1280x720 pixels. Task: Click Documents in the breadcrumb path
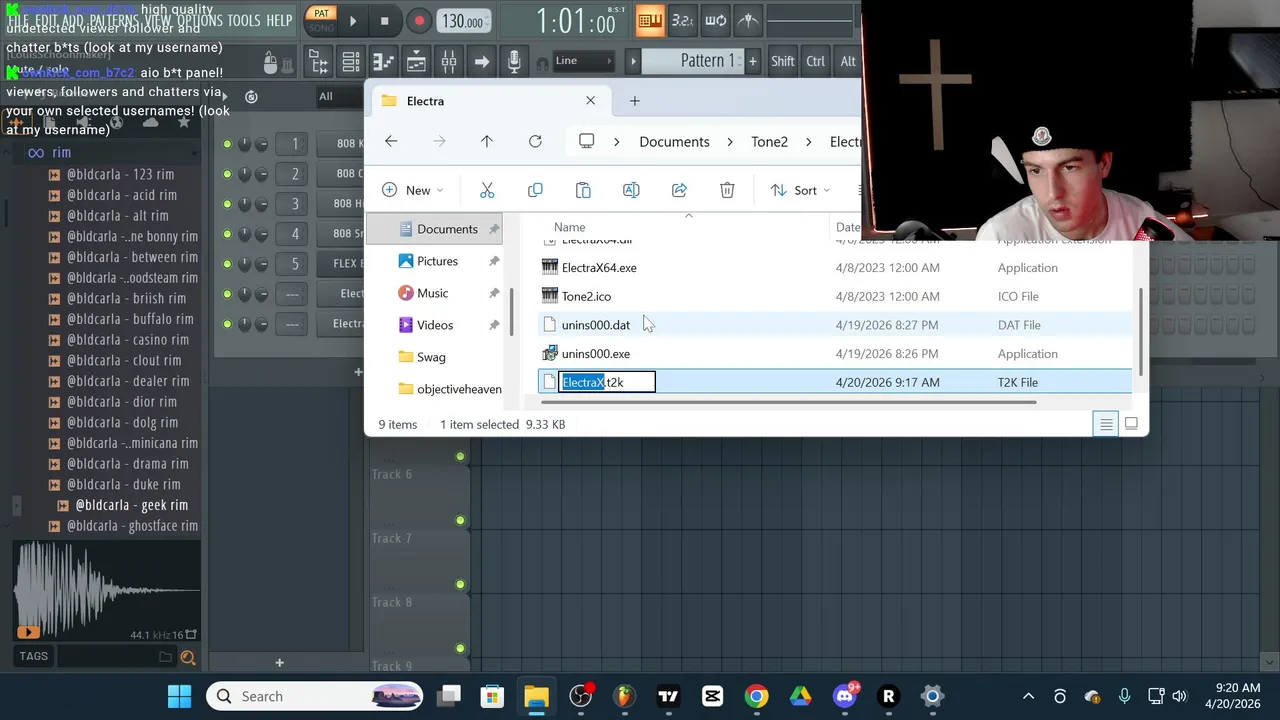click(x=674, y=142)
